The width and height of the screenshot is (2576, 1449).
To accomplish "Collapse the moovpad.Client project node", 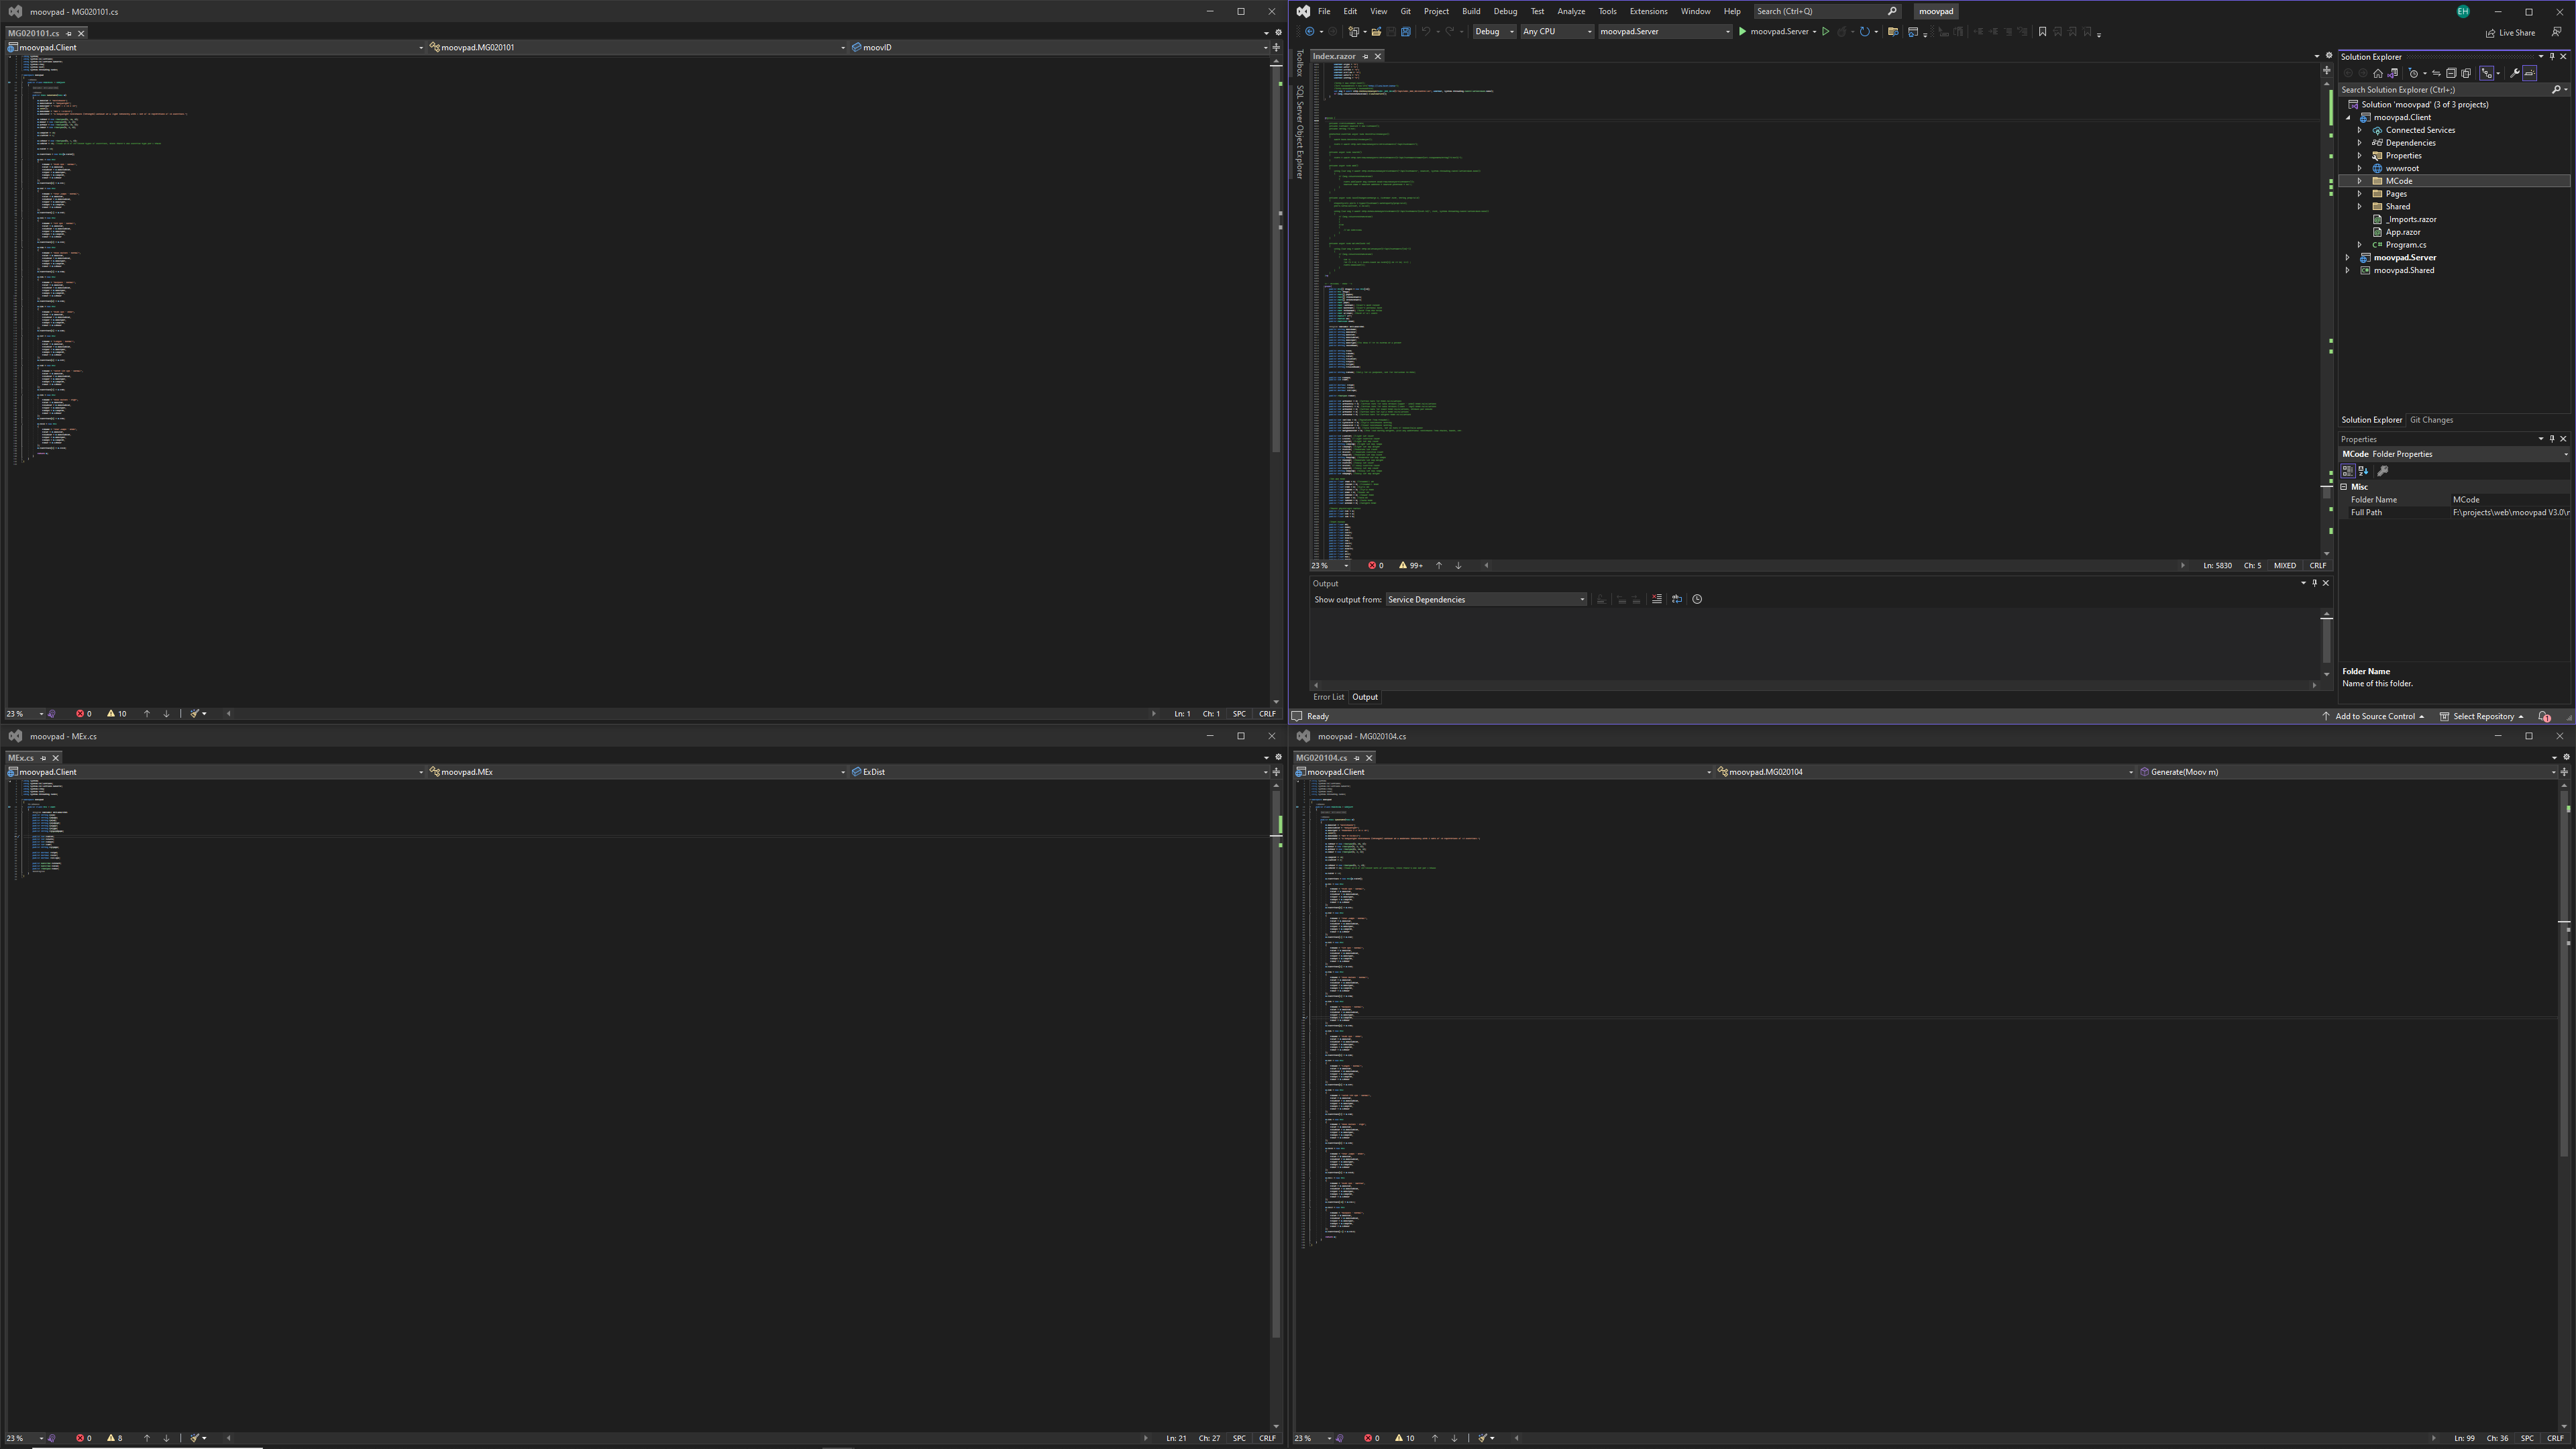I will pos(2348,117).
